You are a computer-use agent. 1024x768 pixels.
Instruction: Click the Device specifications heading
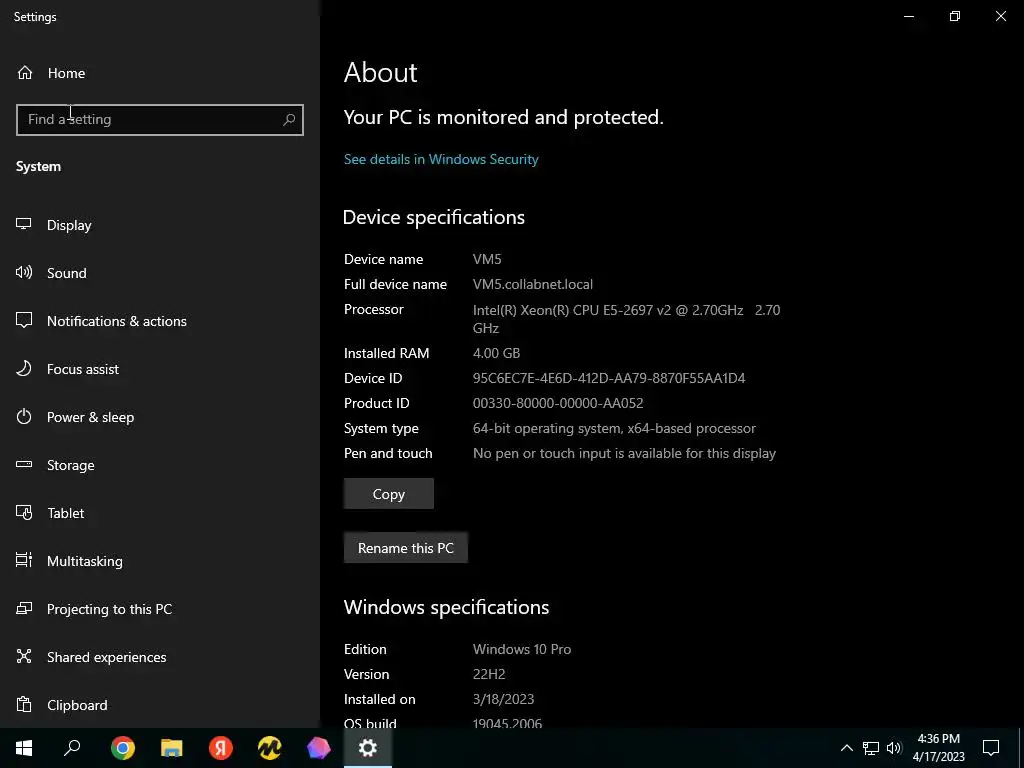pyautogui.click(x=434, y=217)
